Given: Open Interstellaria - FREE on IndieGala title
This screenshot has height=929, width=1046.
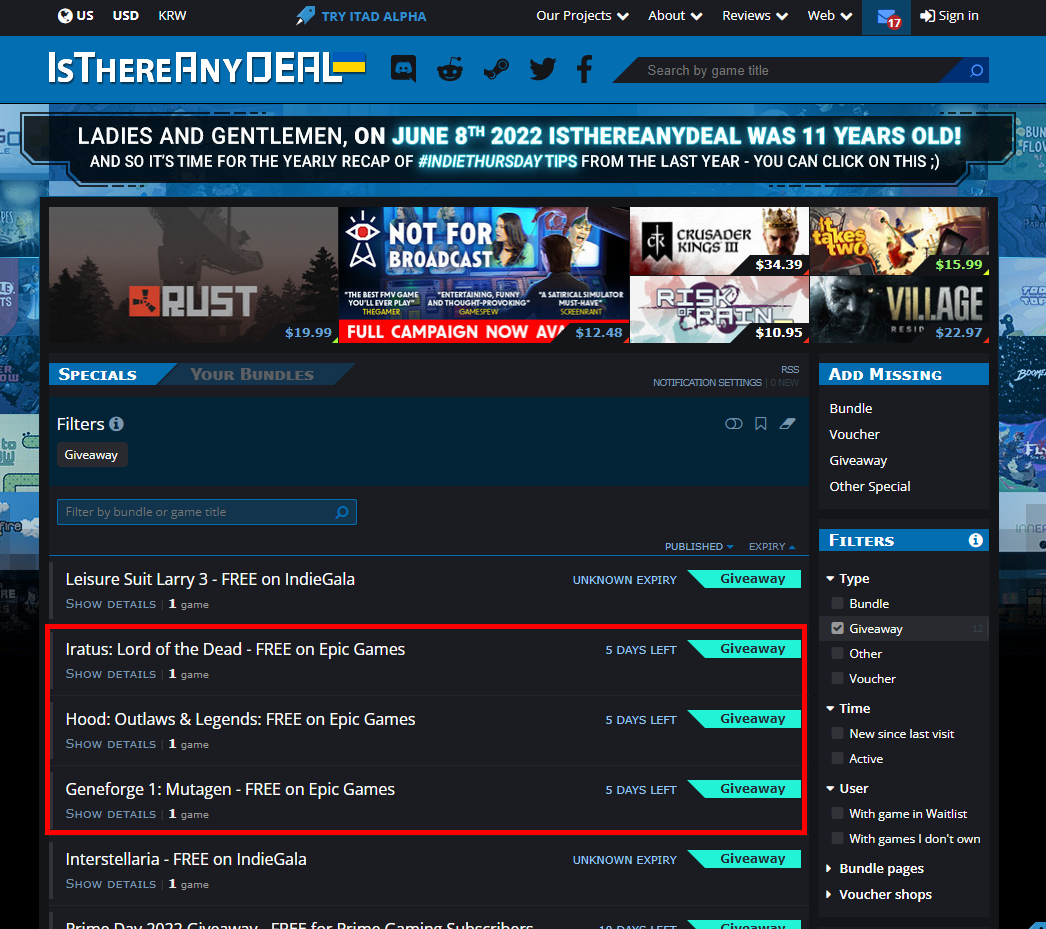Looking at the screenshot, I should click(186, 859).
